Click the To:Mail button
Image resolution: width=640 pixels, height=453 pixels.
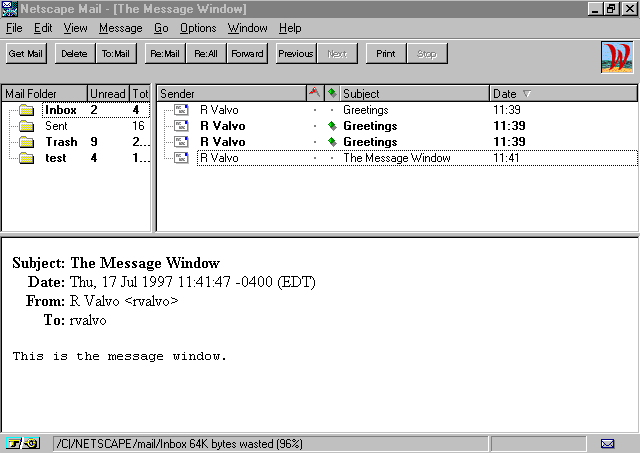pyautogui.click(x=116, y=53)
